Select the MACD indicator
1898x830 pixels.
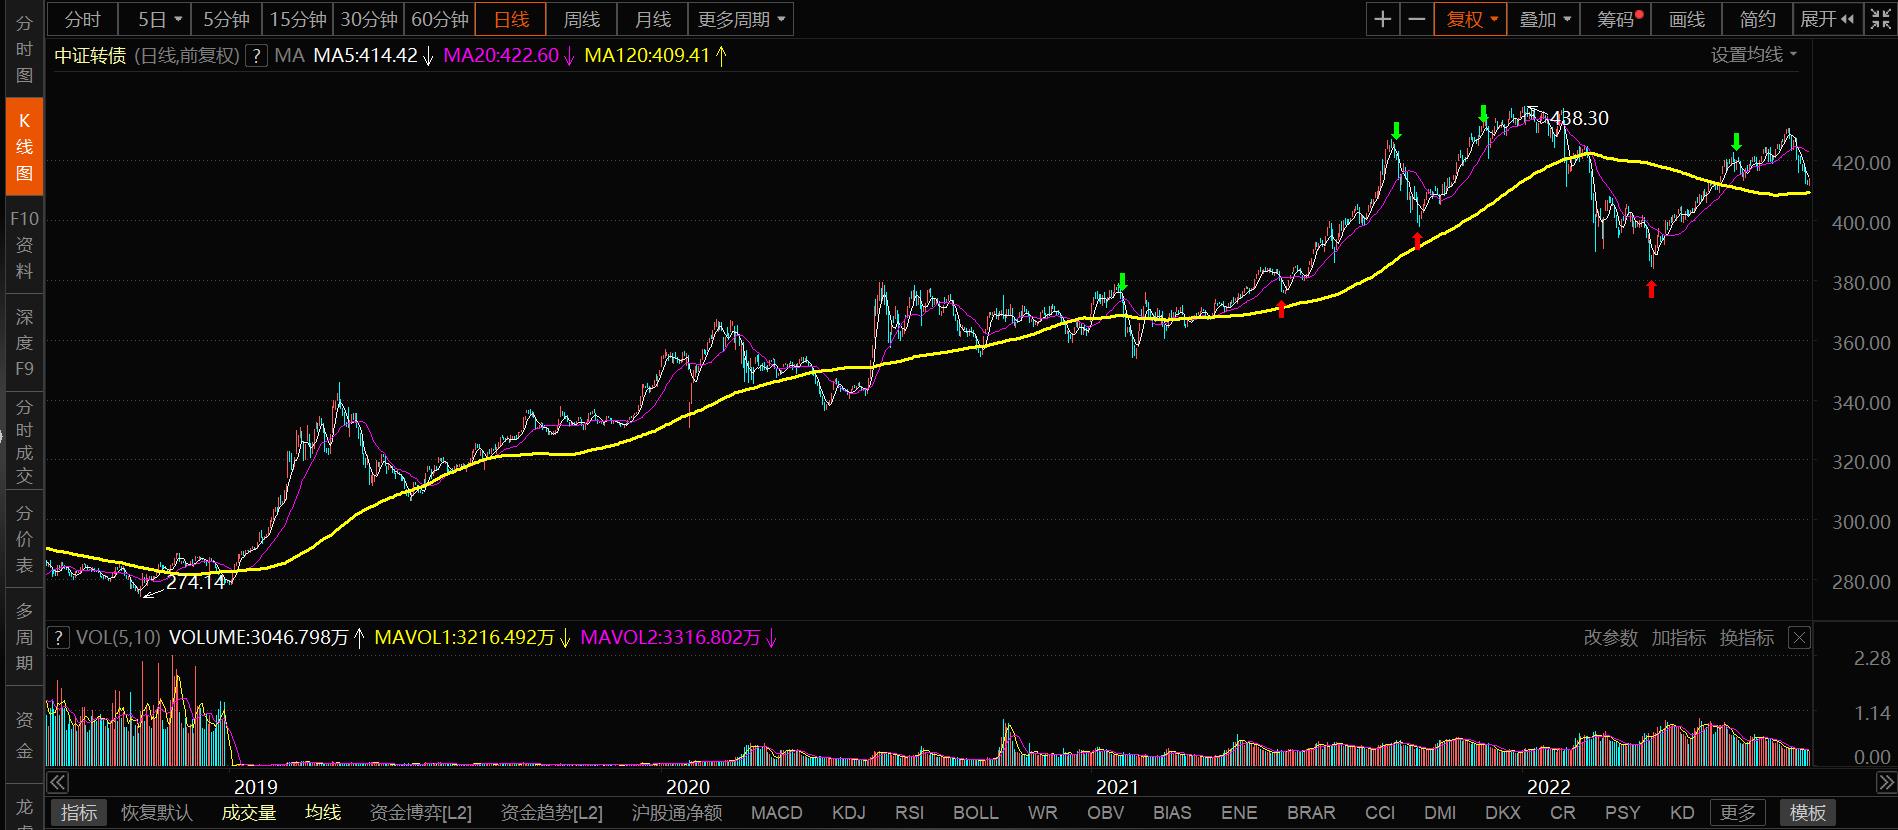(x=776, y=813)
